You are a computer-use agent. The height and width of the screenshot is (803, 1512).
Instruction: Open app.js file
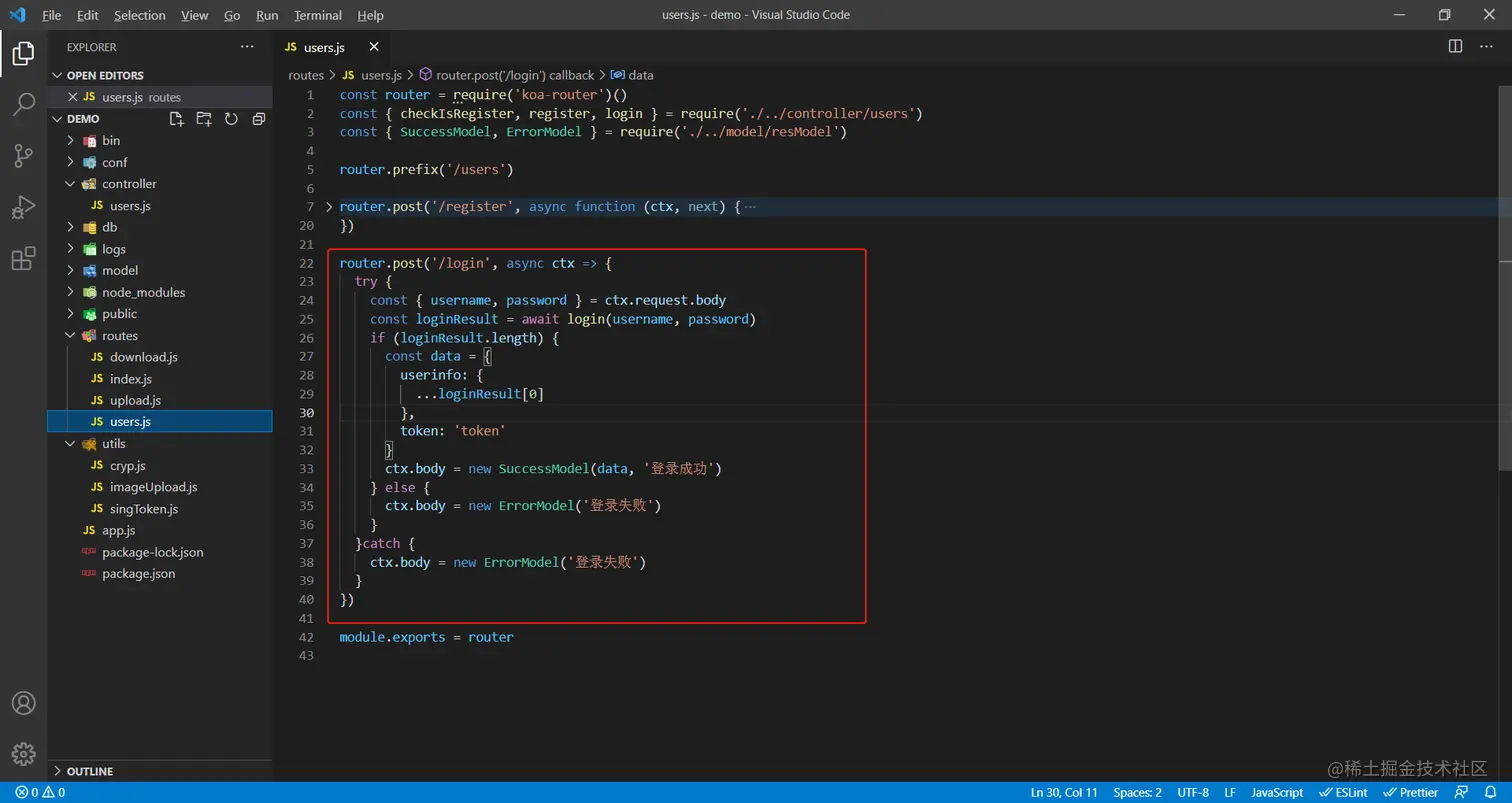click(x=118, y=530)
